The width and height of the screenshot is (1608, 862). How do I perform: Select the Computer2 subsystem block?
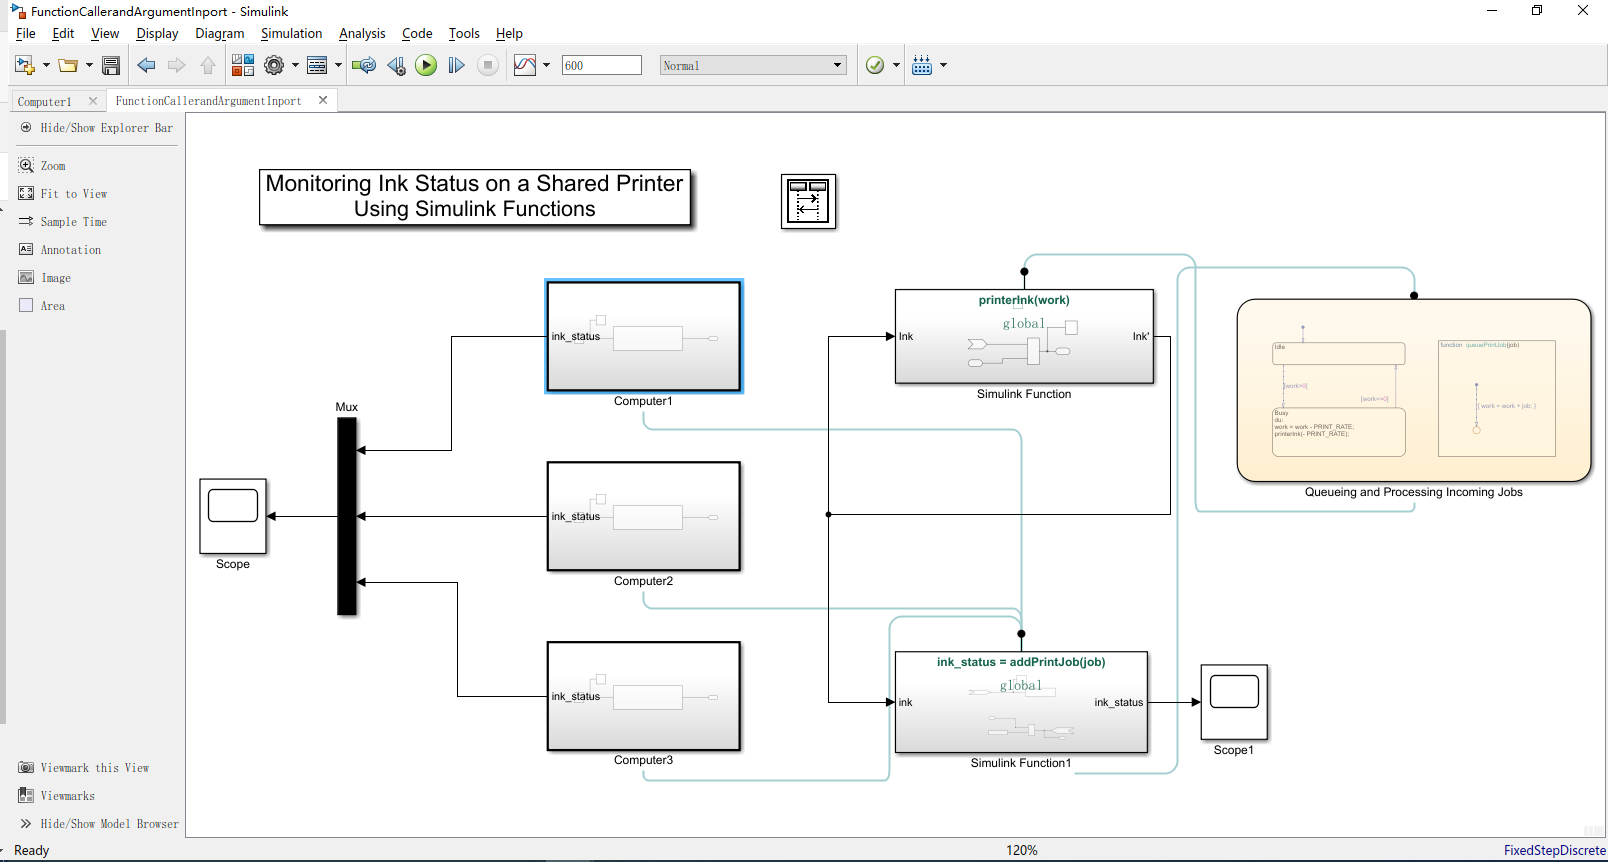(x=644, y=516)
